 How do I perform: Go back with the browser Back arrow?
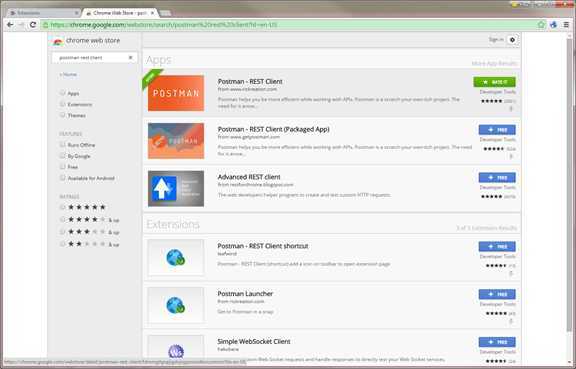click(x=10, y=25)
